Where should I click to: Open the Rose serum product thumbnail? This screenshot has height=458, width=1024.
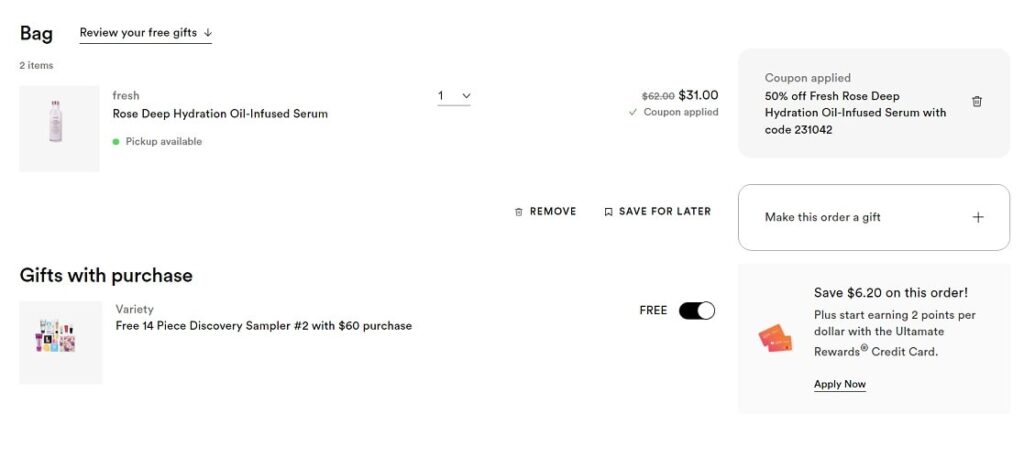[59, 128]
